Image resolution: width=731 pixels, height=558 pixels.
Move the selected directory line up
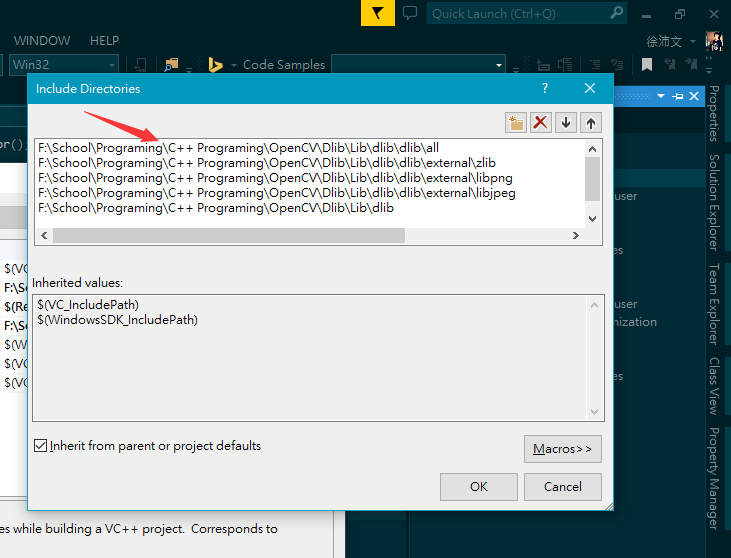[x=591, y=123]
